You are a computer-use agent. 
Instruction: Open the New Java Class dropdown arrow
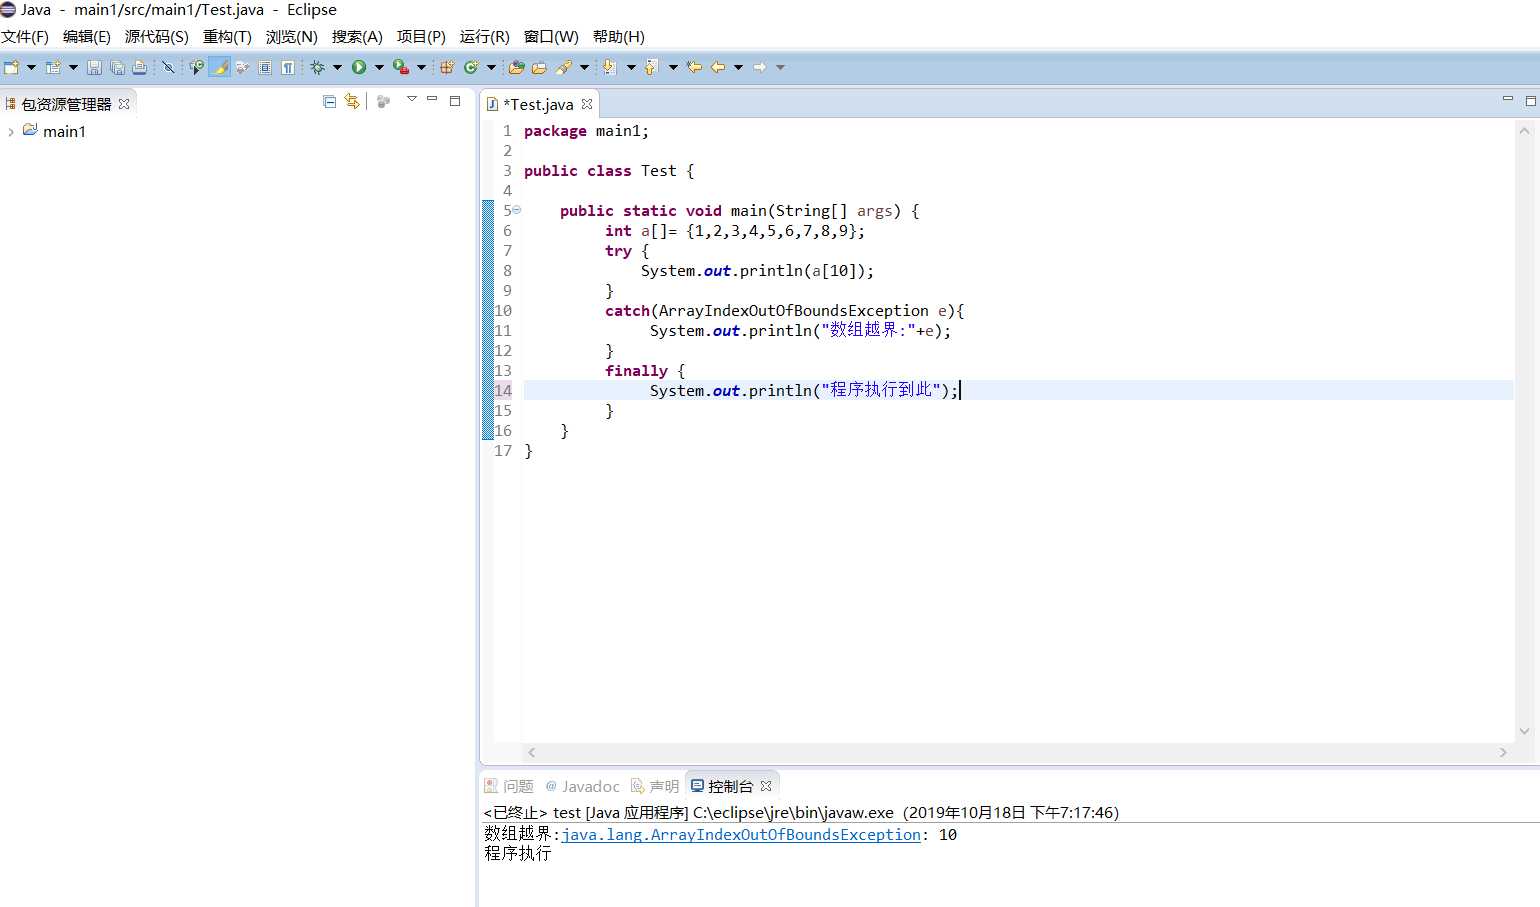491,67
